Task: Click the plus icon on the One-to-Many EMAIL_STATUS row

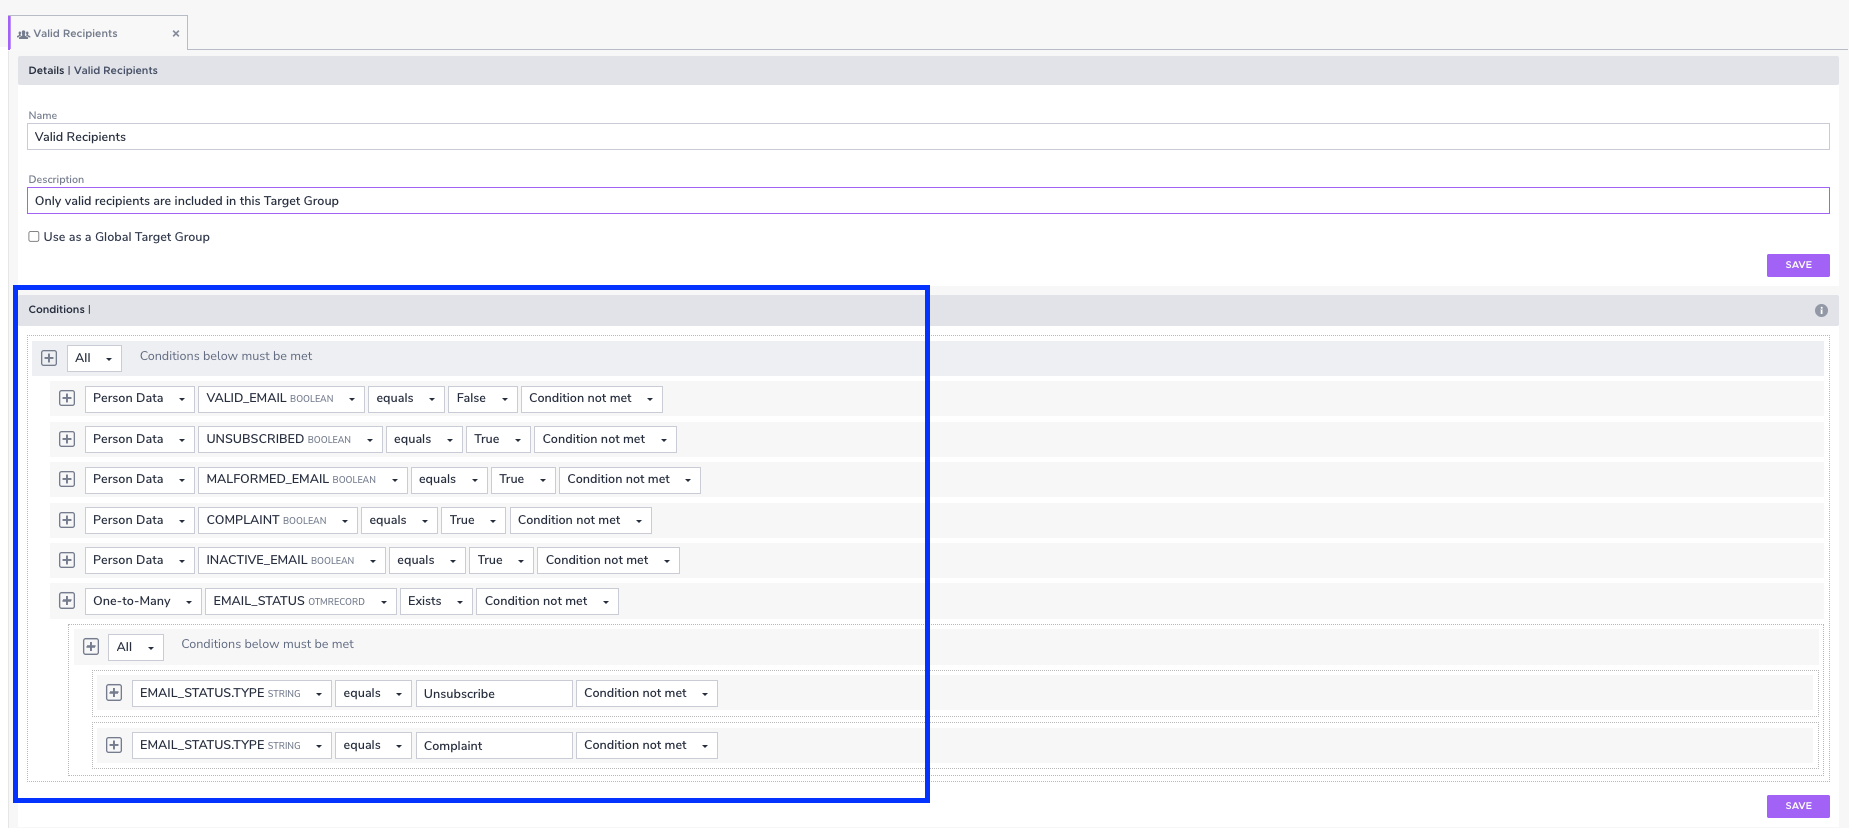Action: [67, 601]
